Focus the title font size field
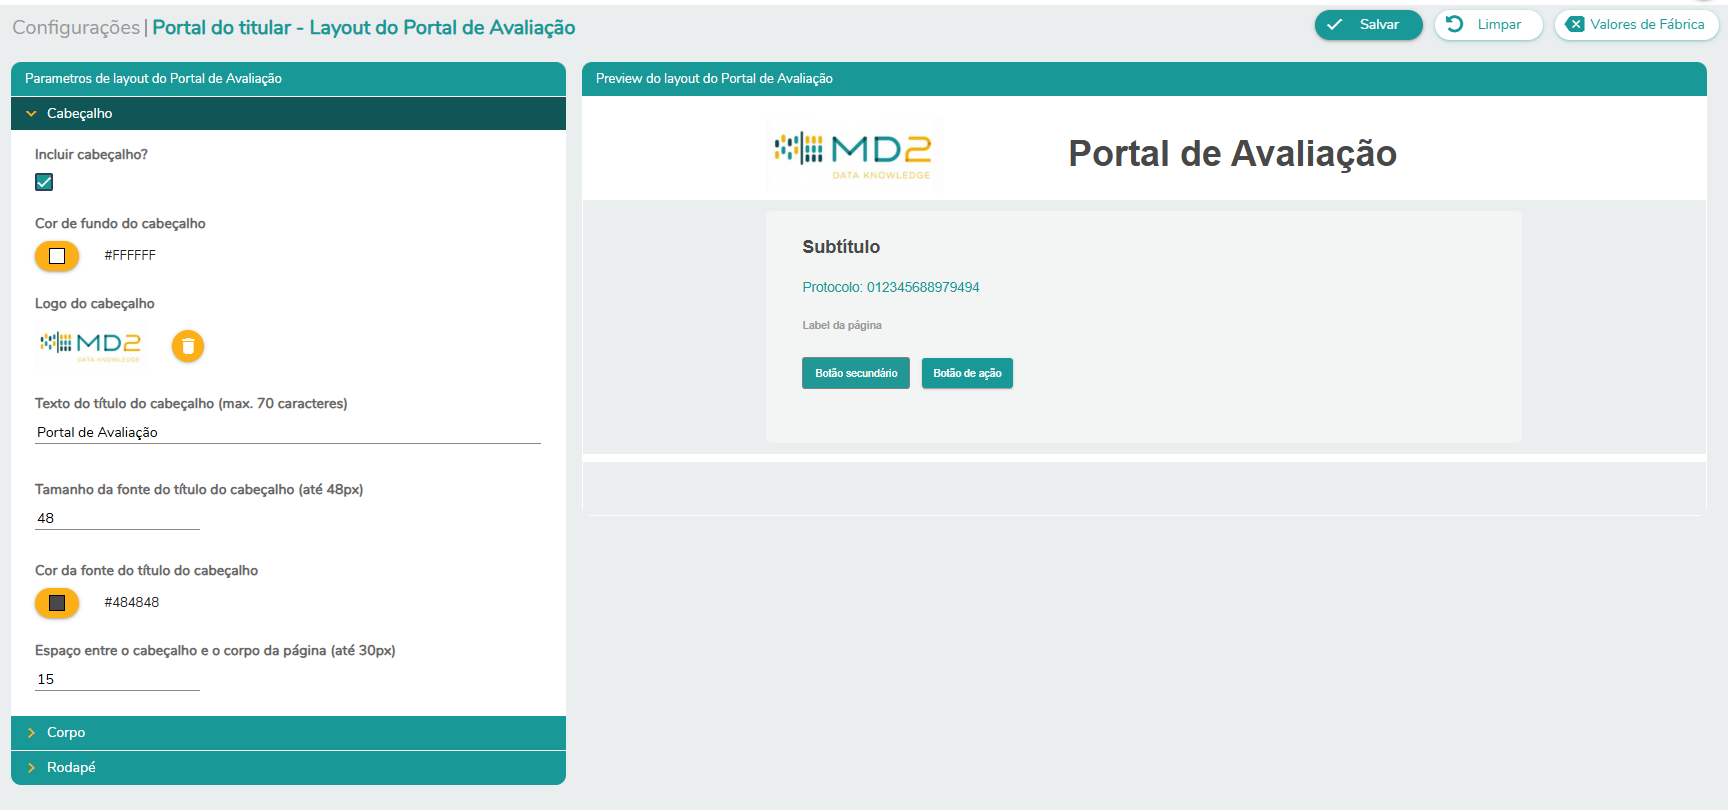The height and width of the screenshot is (810, 1728). point(117,518)
